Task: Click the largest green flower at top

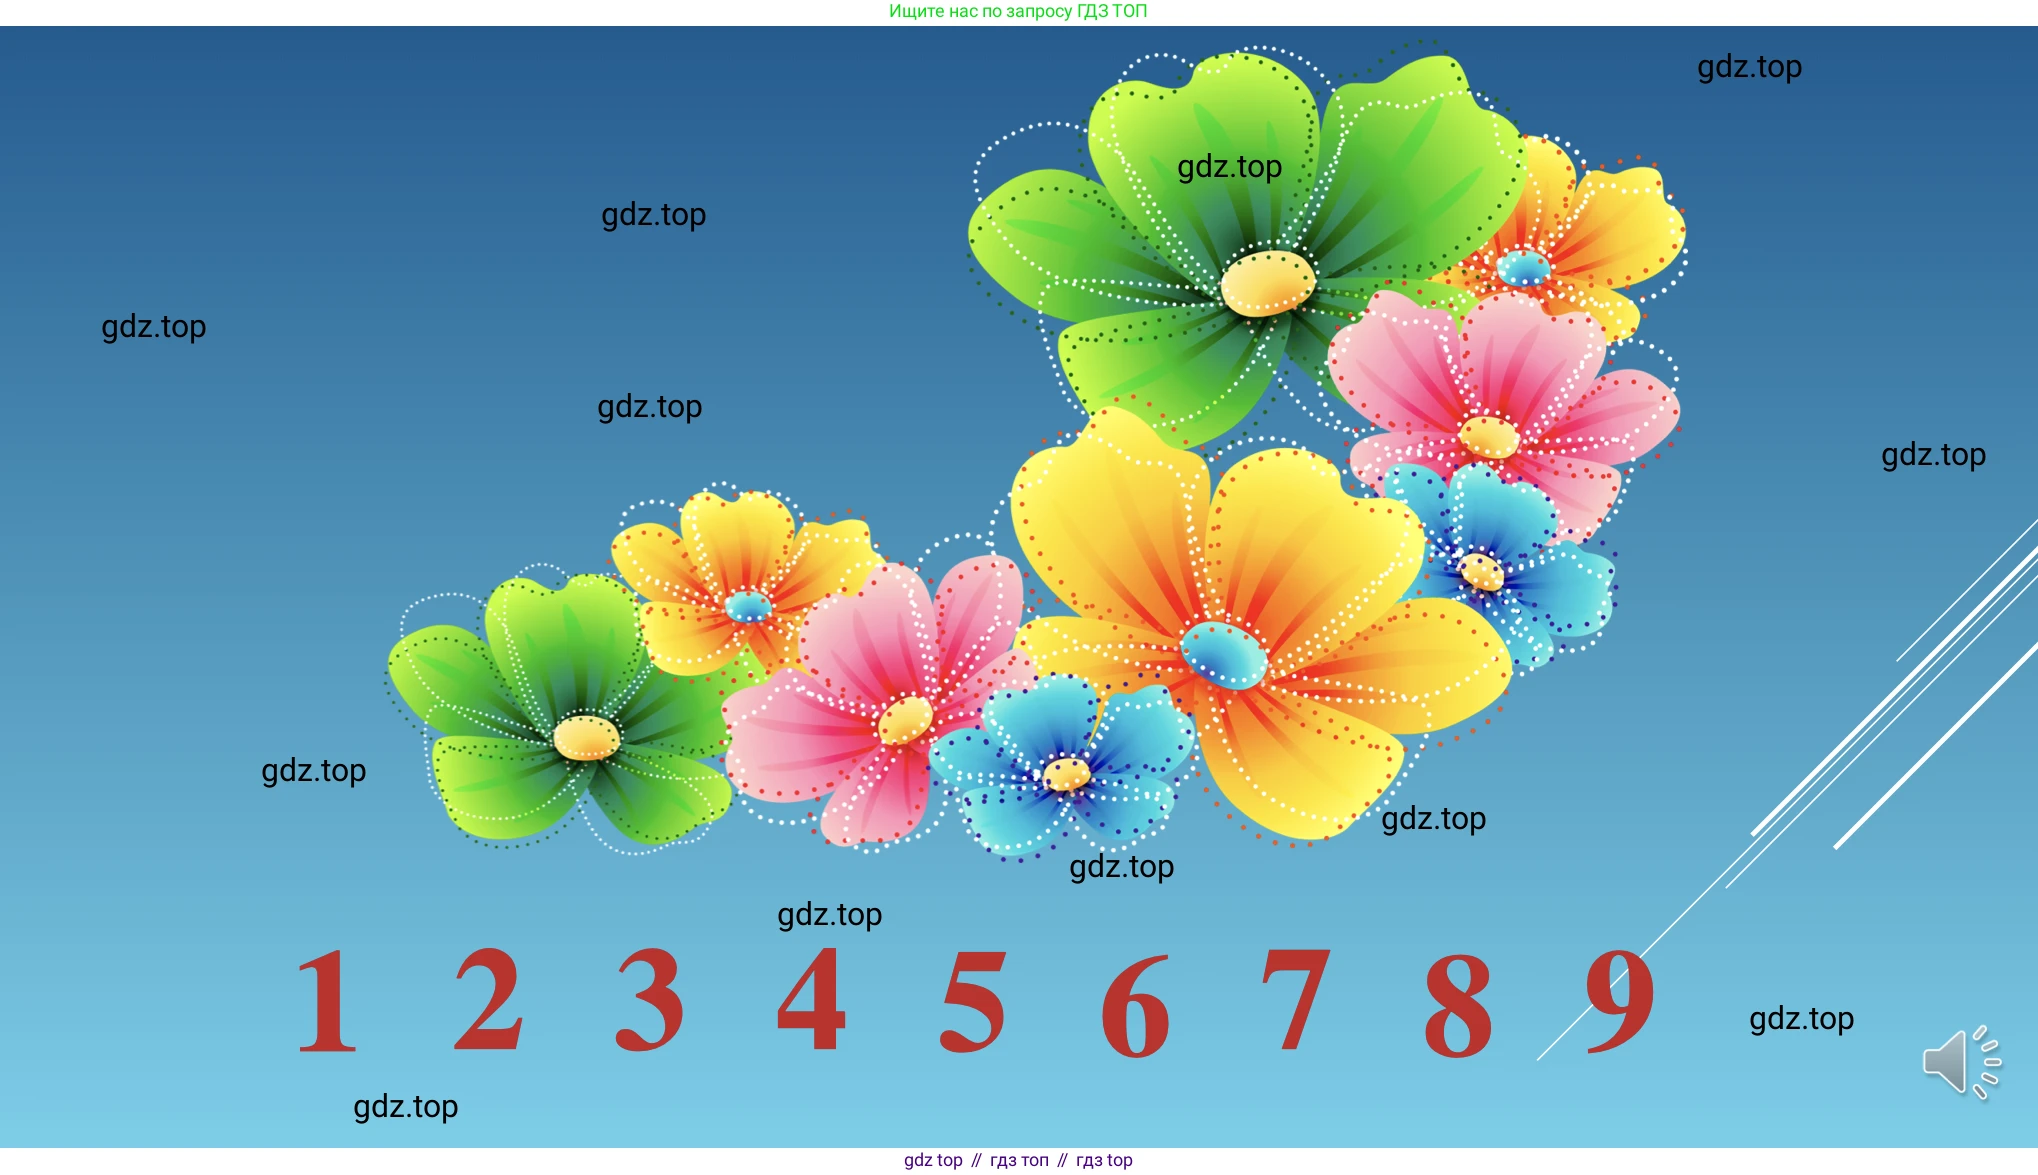Action: (x=1267, y=282)
